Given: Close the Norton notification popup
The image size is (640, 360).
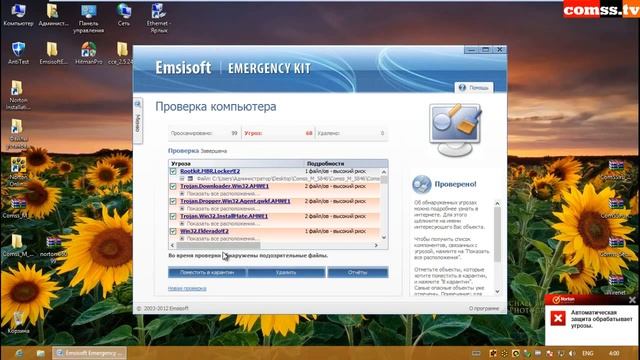Looking at the screenshot, I should (632, 300).
